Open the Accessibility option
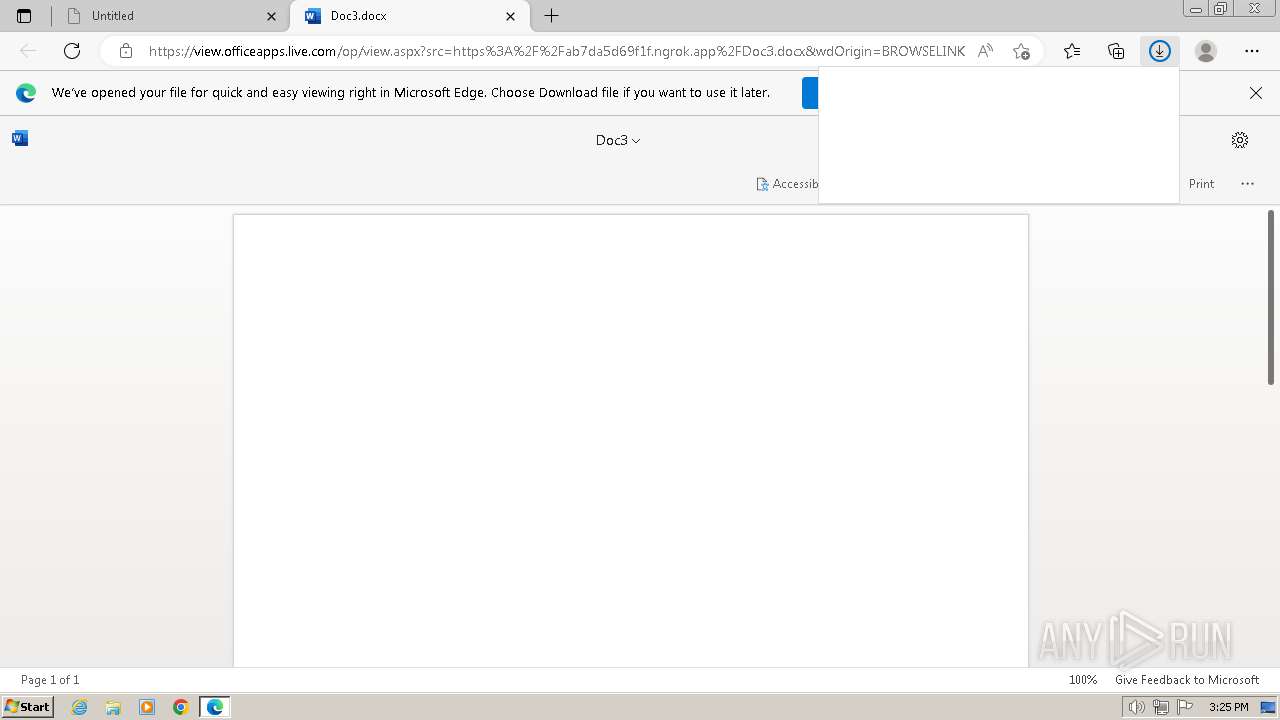1280x720 pixels. click(788, 184)
